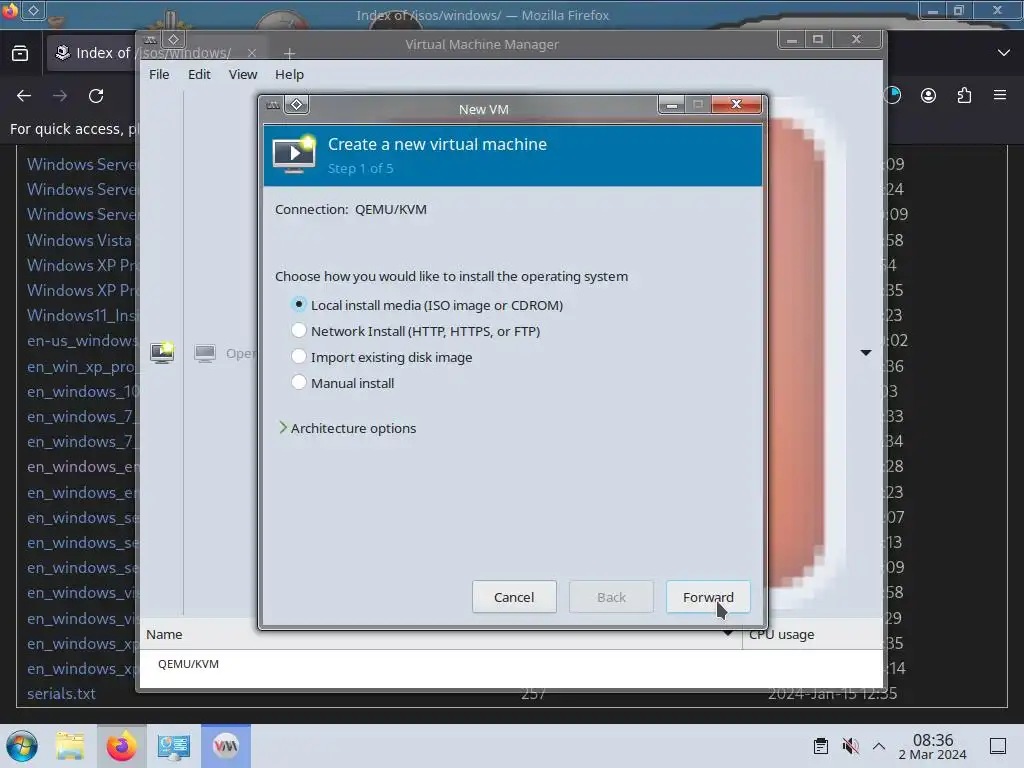Image resolution: width=1024 pixels, height=768 pixels.
Task: Click the Cancel button in New VM
Action: pyautogui.click(x=514, y=597)
